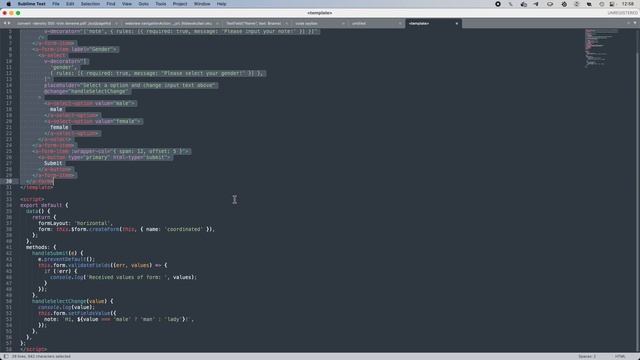This screenshot has height=360, width=640.
Task: Click the console.log(value); line
Action: [66, 307]
